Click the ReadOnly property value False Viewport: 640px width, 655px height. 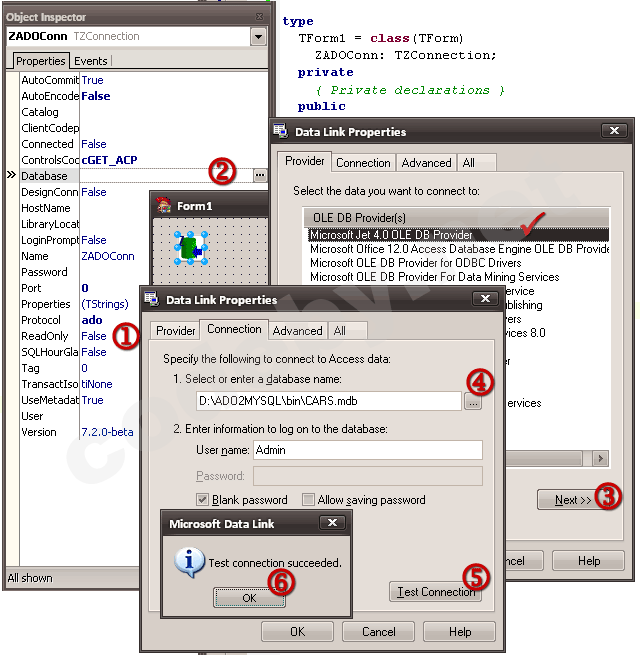coord(94,336)
